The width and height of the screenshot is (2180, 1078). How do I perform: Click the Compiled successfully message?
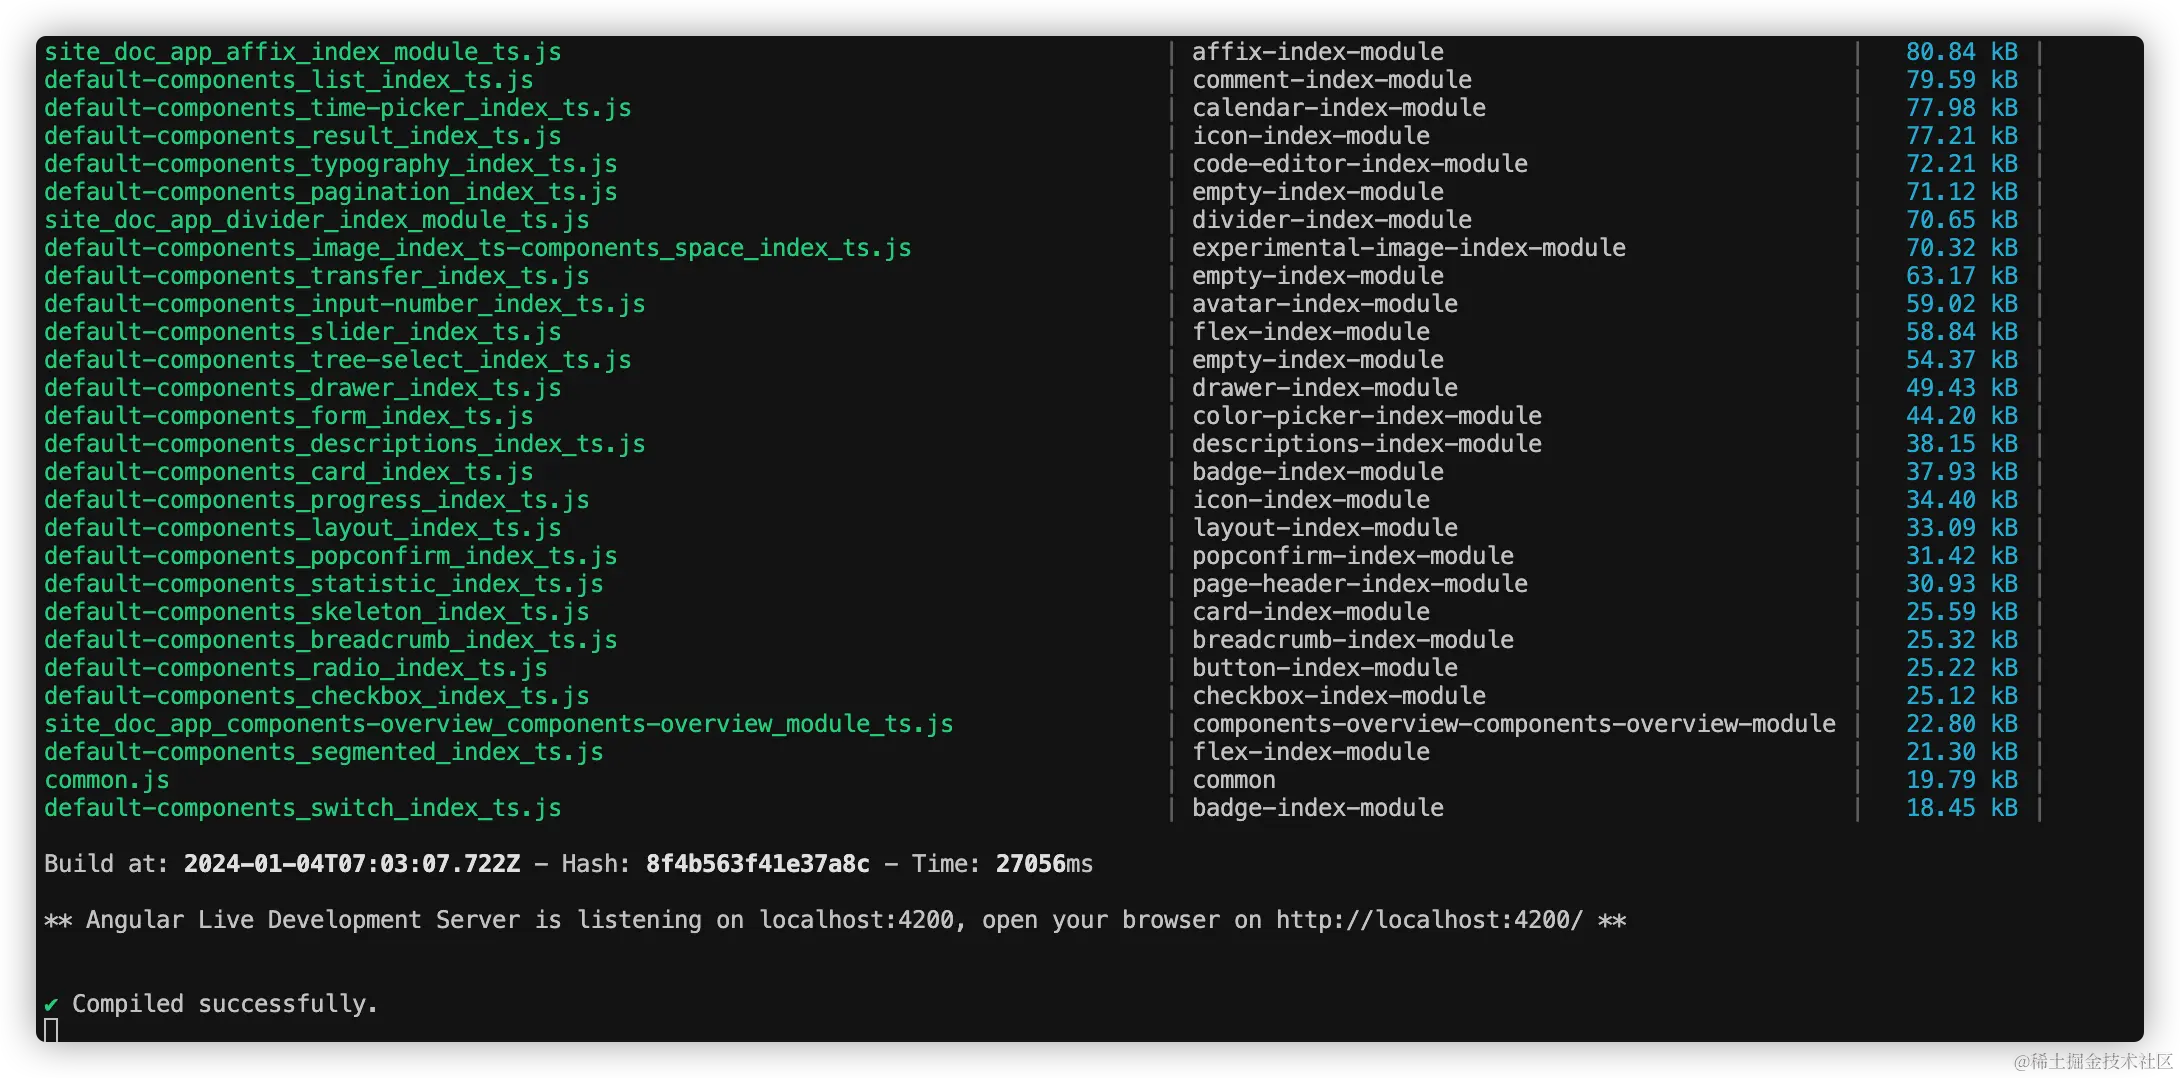[225, 1004]
